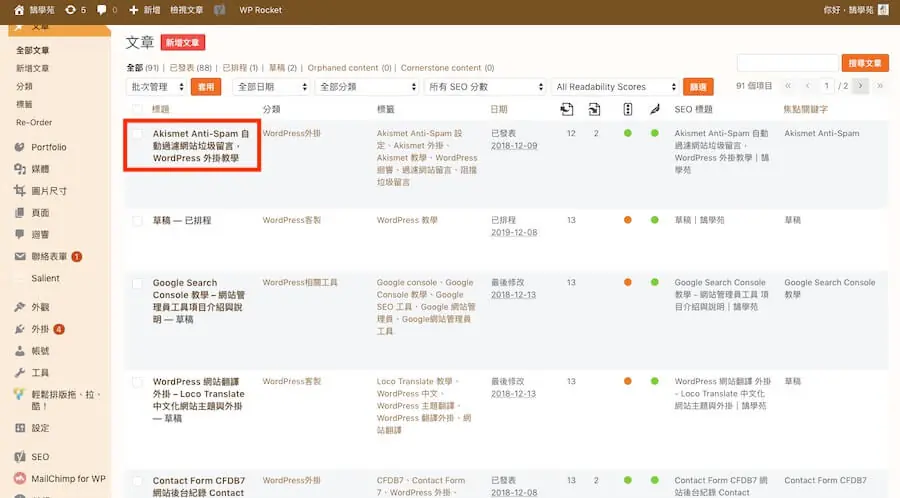This screenshot has height=498, width=900.
Task: Sort by readability score feather icon
Action: 654,109
